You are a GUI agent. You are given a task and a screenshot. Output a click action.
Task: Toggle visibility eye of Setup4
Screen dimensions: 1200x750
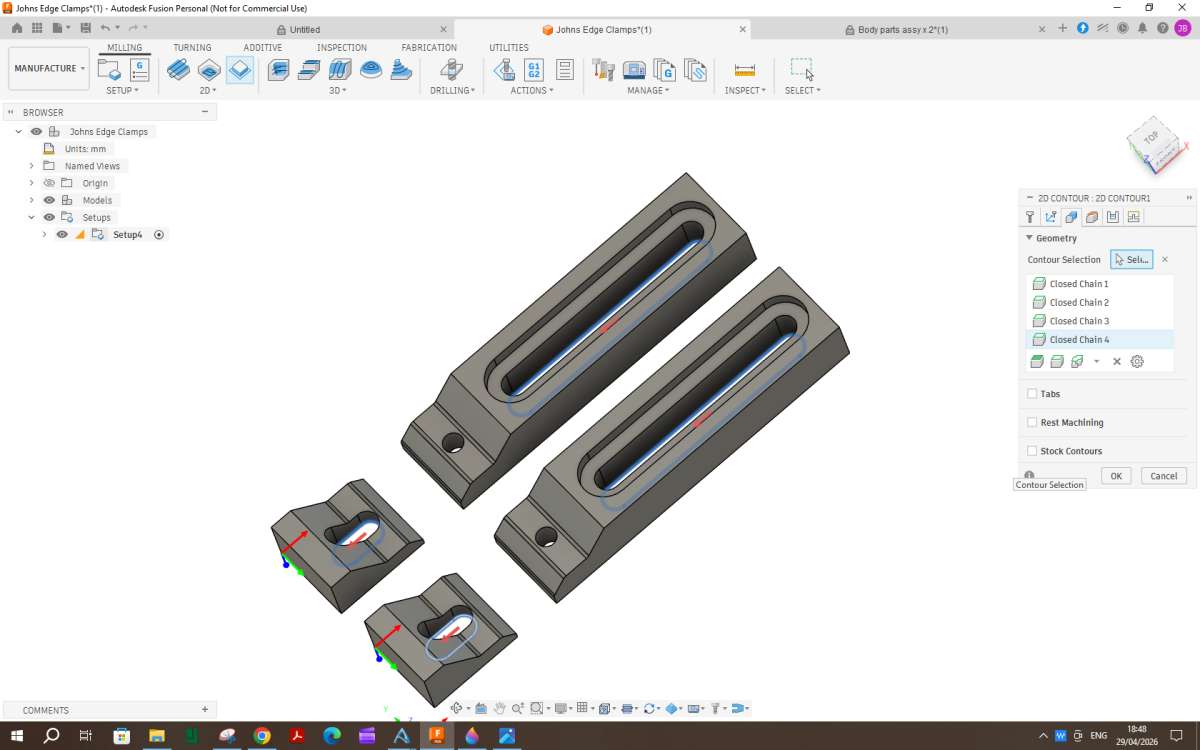(62, 234)
